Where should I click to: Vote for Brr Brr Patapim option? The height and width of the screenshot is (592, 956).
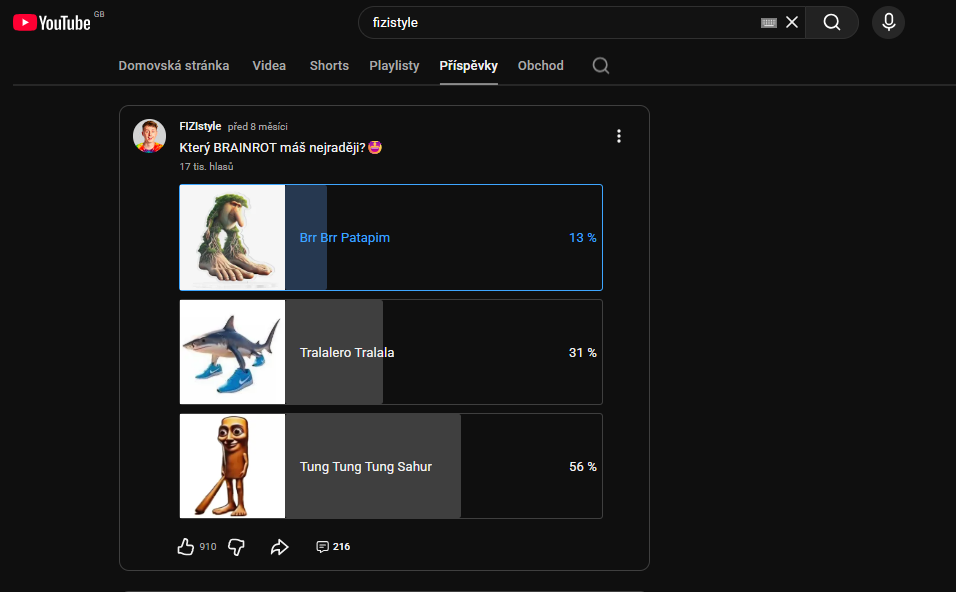tap(390, 238)
